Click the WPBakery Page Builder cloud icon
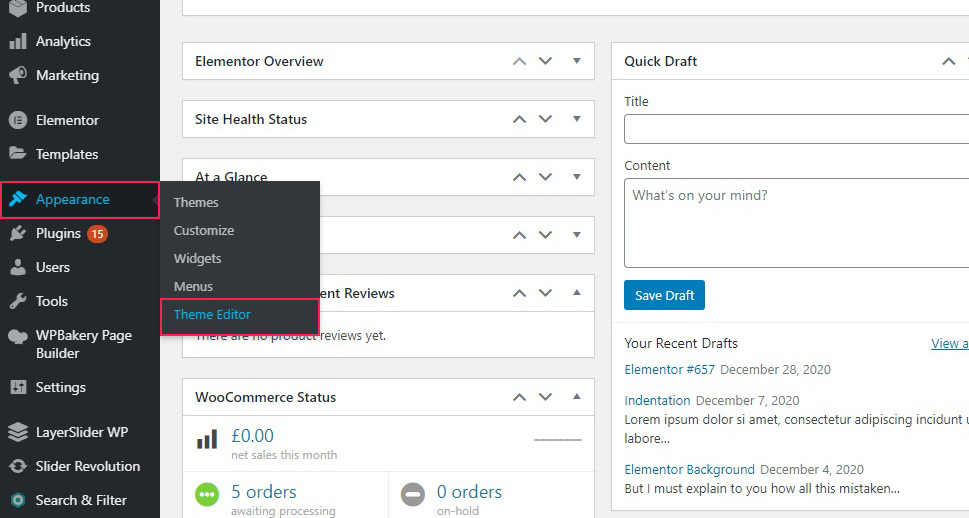This screenshot has width=969, height=518. [18, 336]
